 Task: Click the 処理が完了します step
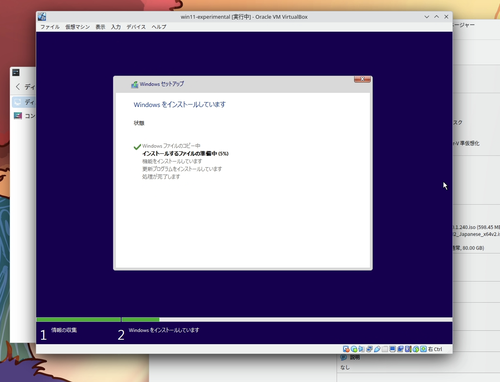[161, 177]
